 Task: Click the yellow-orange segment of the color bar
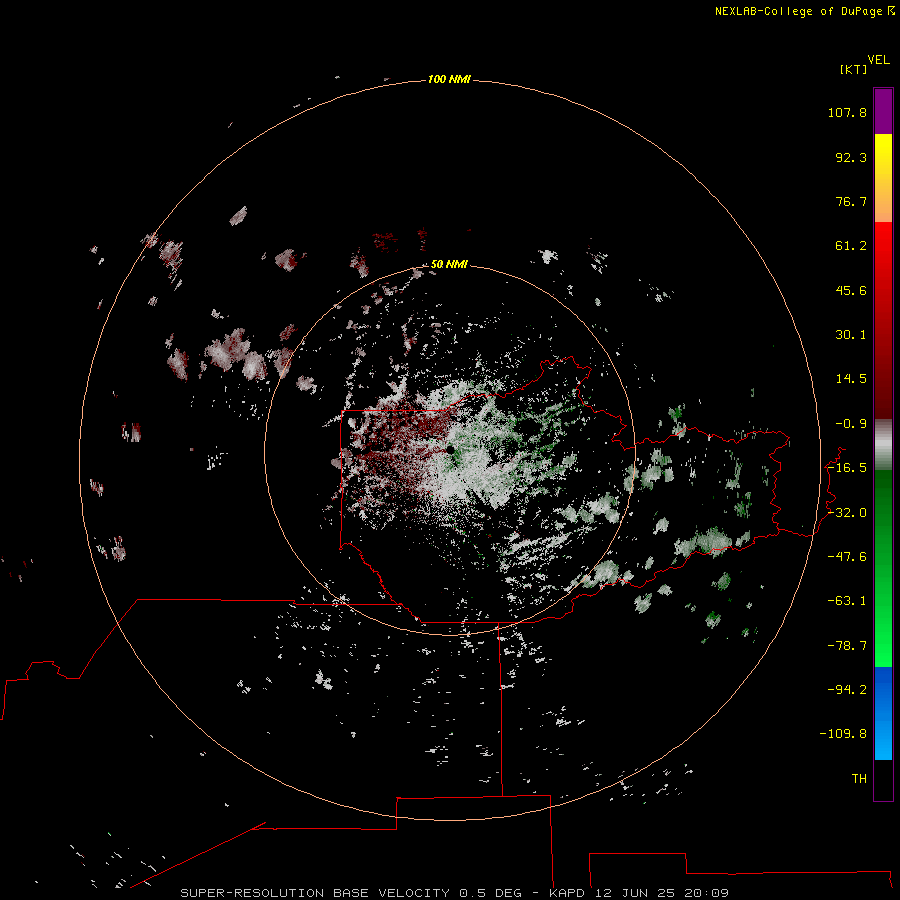(x=883, y=178)
